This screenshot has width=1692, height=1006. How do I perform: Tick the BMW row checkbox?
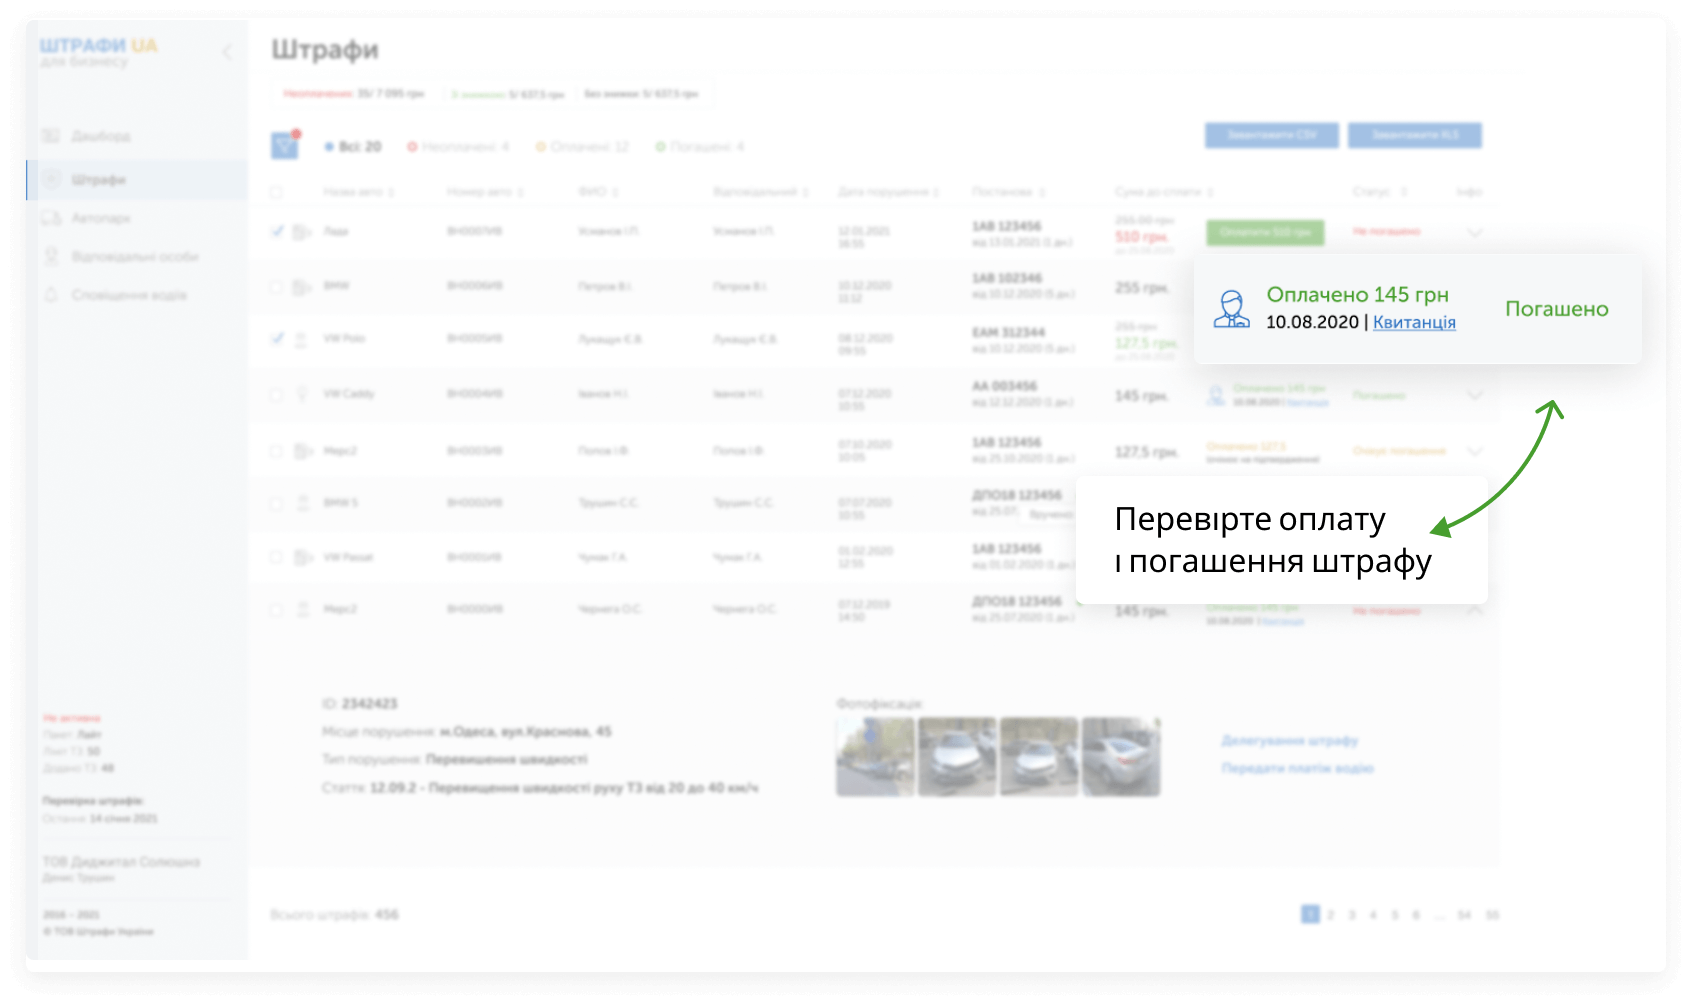(x=276, y=287)
